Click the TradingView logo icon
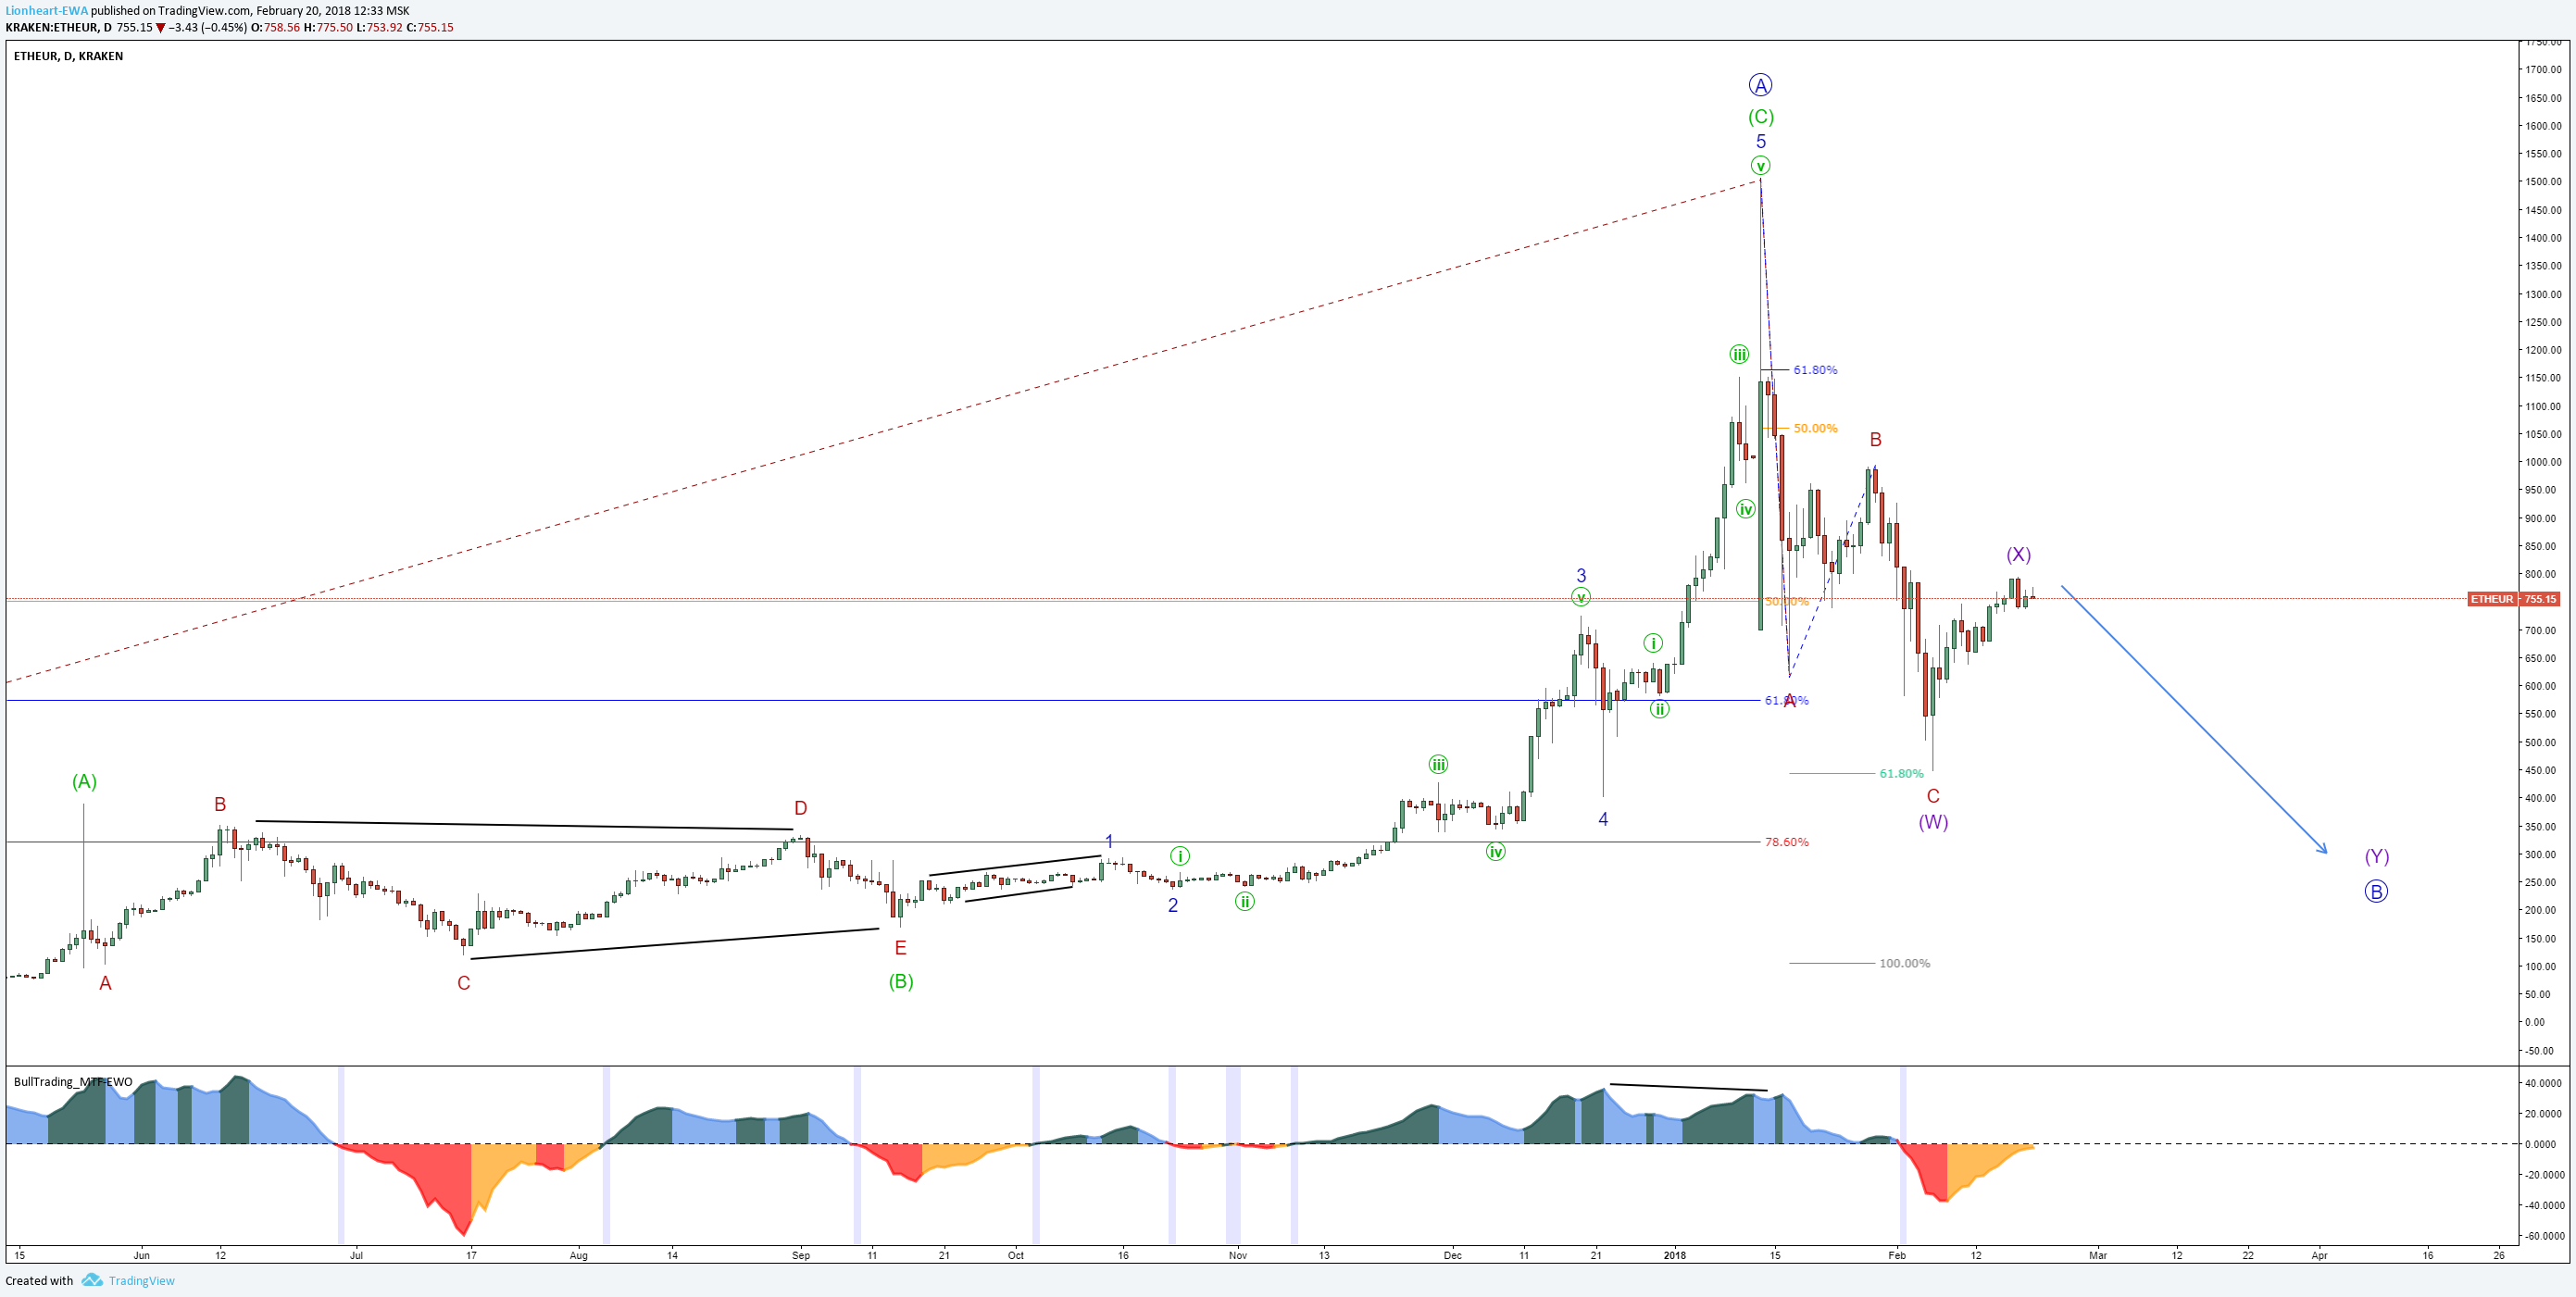This screenshot has height=1297, width=2576. [x=92, y=1280]
